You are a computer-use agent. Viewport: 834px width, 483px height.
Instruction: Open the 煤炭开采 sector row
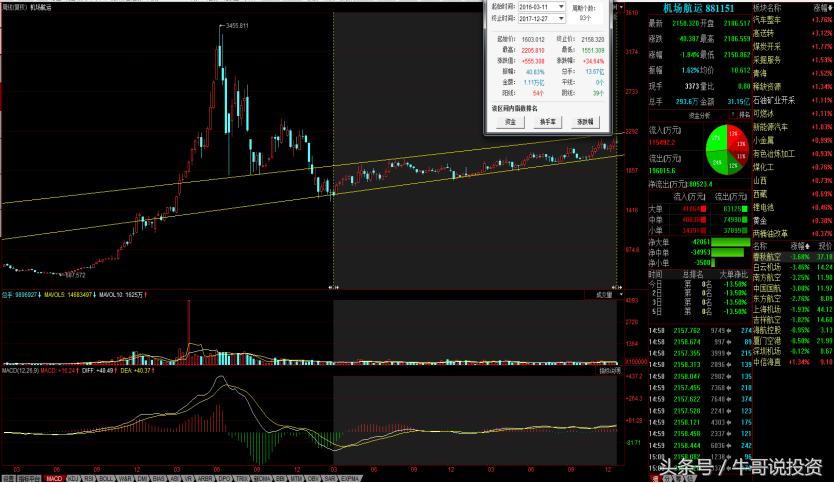point(793,46)
